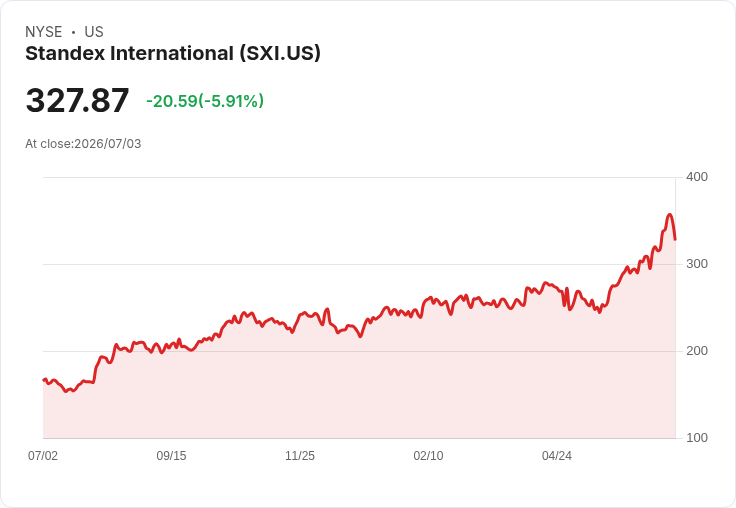Click the 02/10 date axis marker
This screenshot has width=736, height=508.
coord(428,456)
